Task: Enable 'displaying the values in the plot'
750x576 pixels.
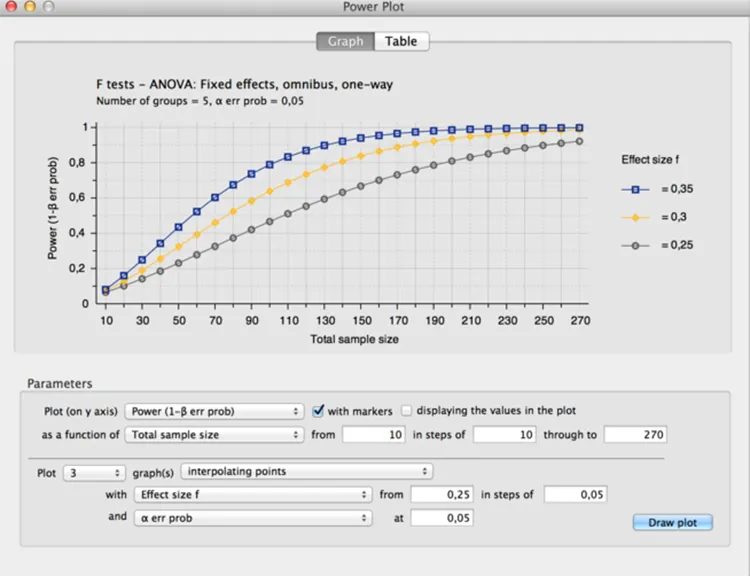Action: tap(406, 410)
